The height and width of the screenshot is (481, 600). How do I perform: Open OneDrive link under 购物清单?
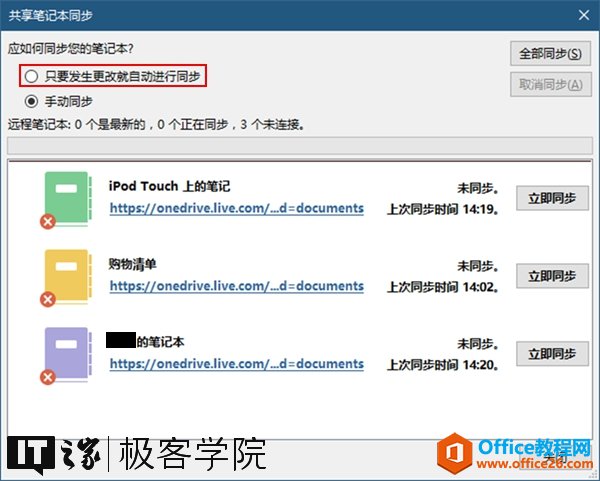pos(236,286)
